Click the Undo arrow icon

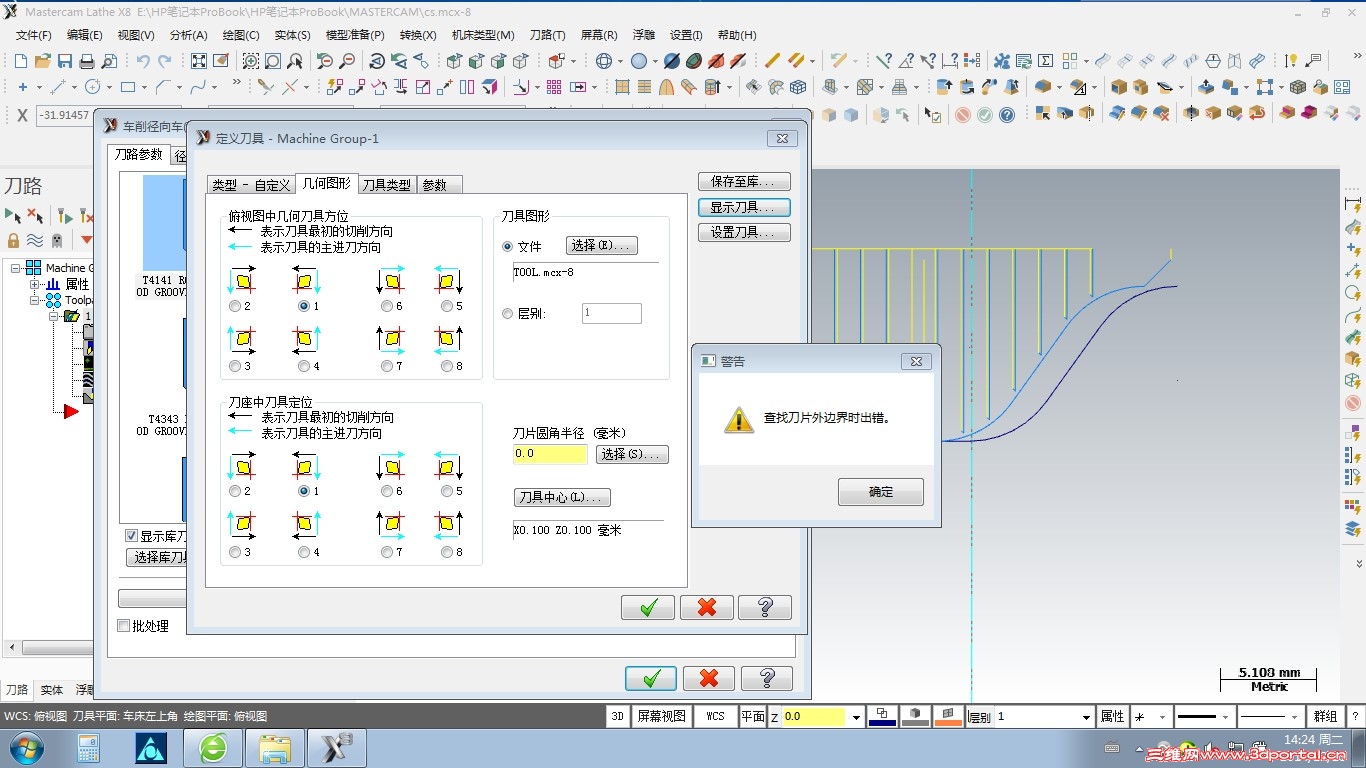143,61
